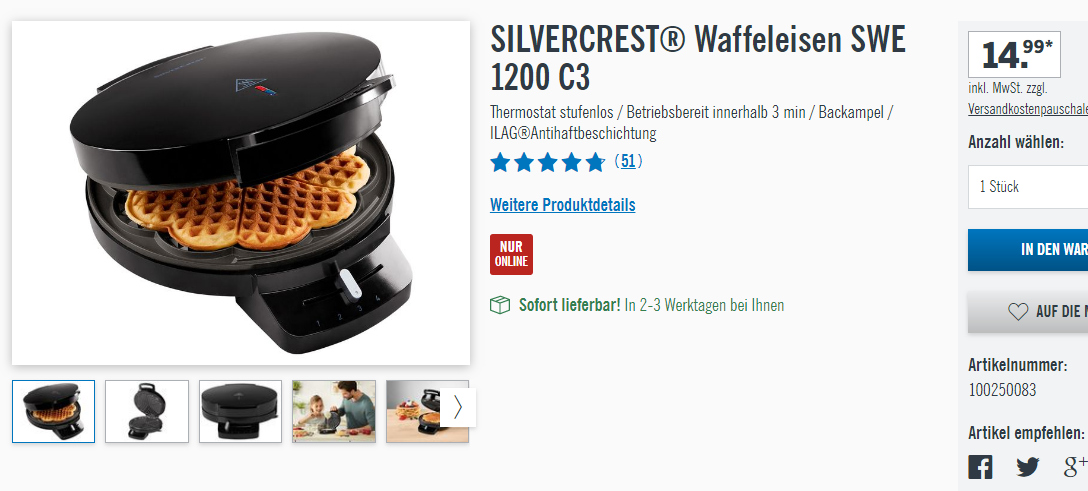
Task: Select the family baking thumbnail
Action: click(x=334, y=411)
